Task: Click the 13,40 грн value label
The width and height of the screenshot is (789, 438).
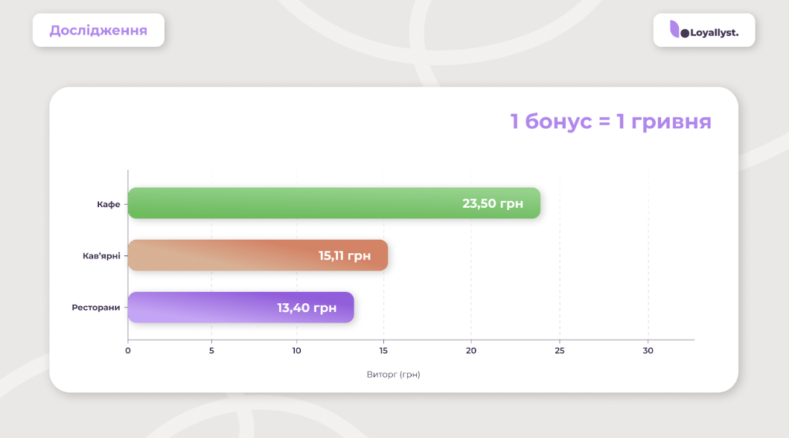Action: pyautogui.click(x=307, y=307)
